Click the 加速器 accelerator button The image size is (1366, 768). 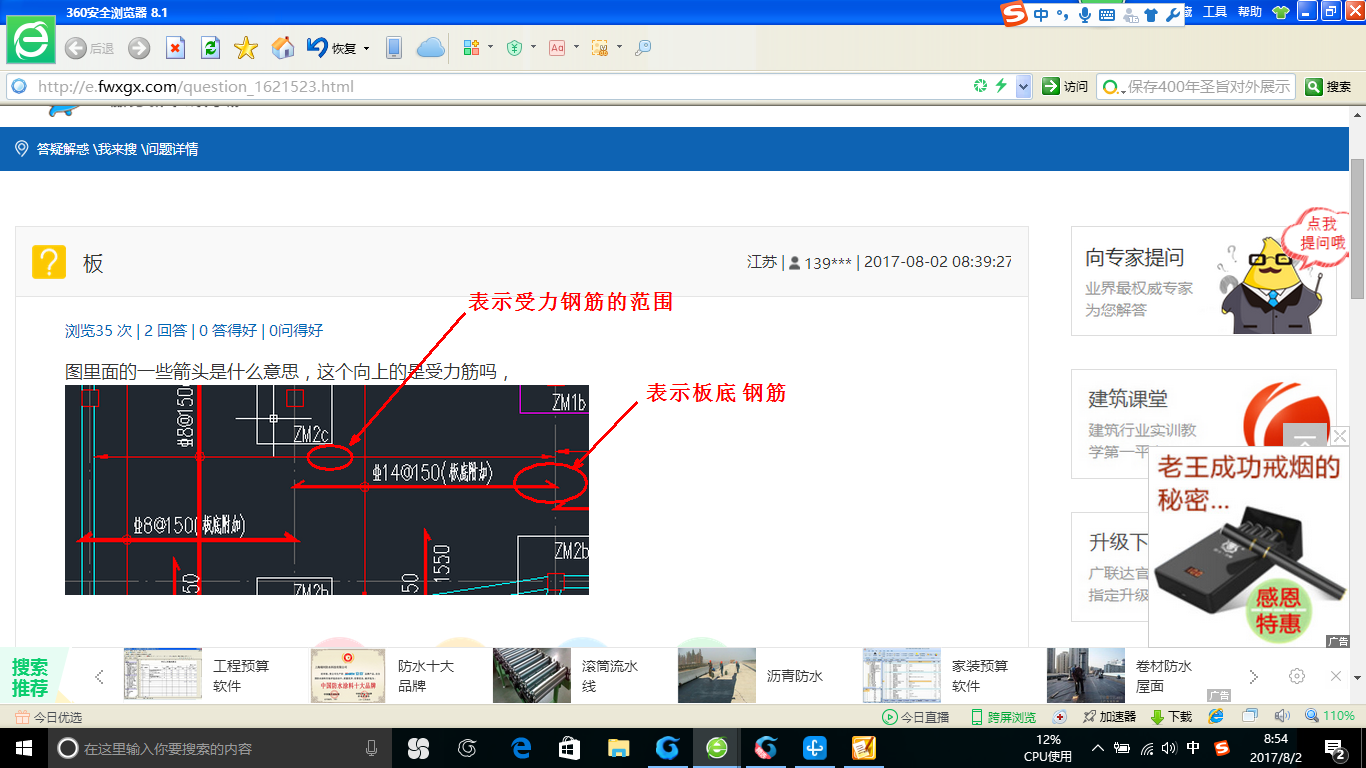point(1109,717)
